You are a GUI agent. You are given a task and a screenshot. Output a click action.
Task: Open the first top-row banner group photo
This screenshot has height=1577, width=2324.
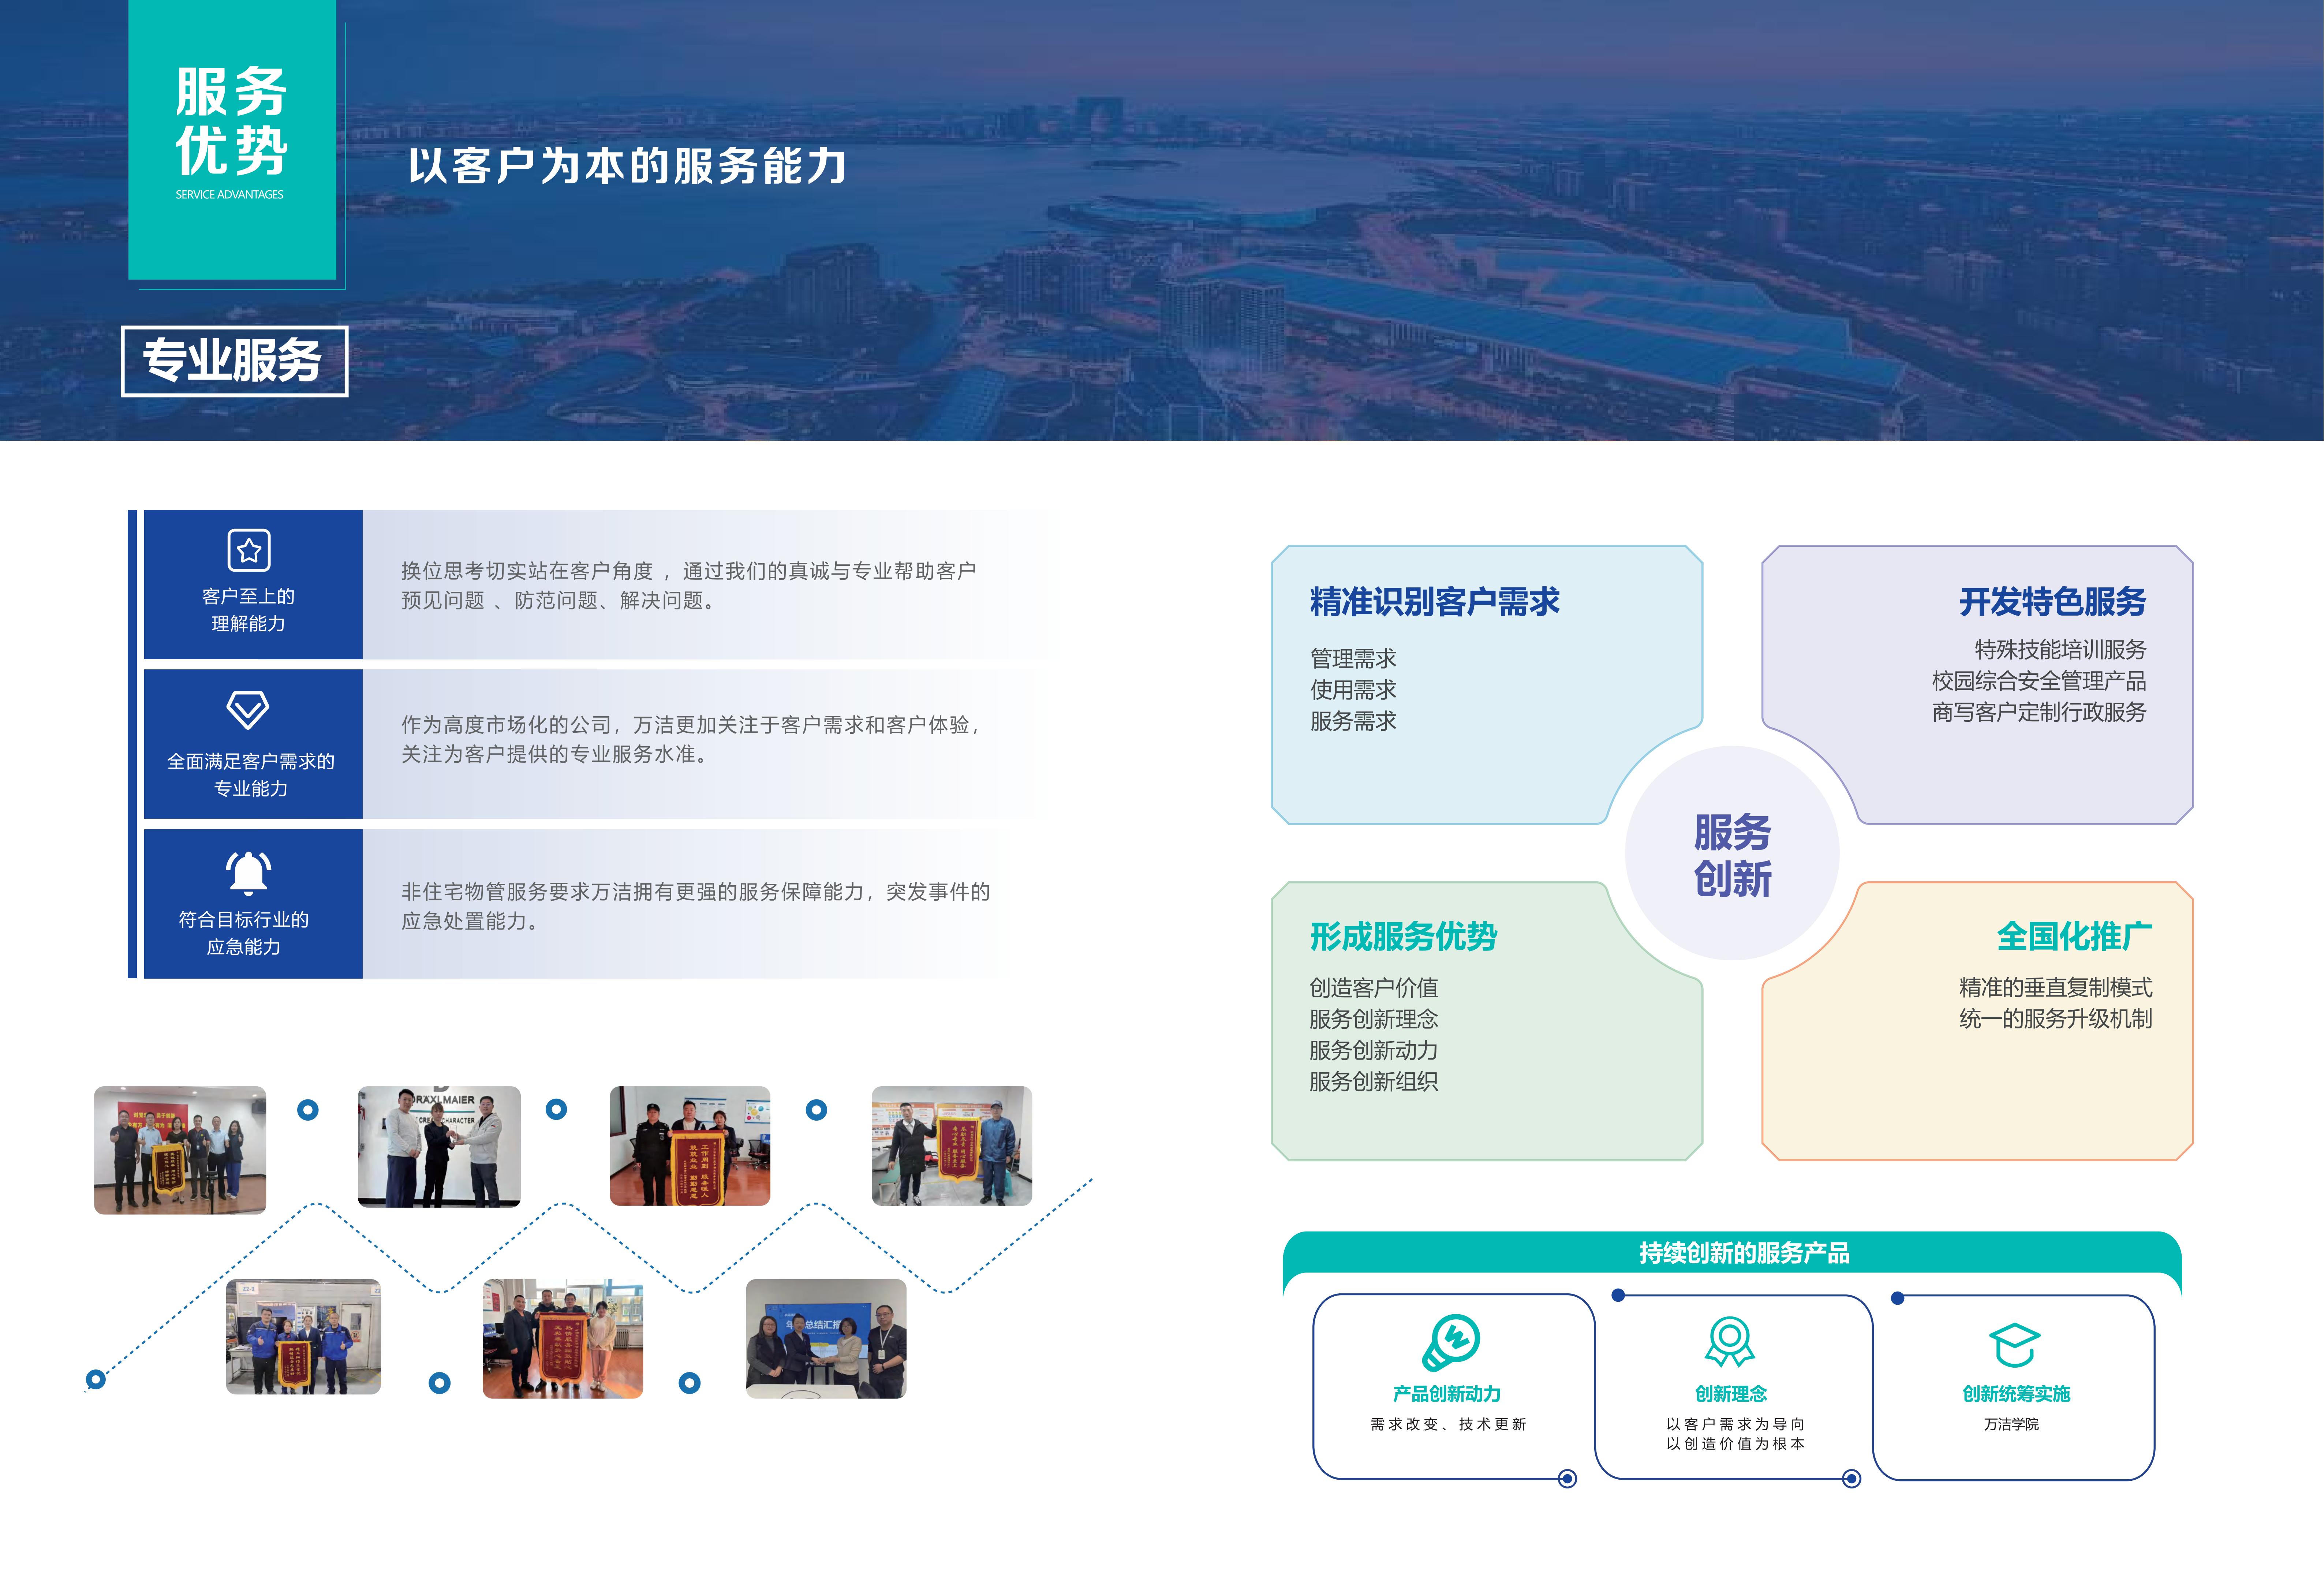coord(180,1150)
